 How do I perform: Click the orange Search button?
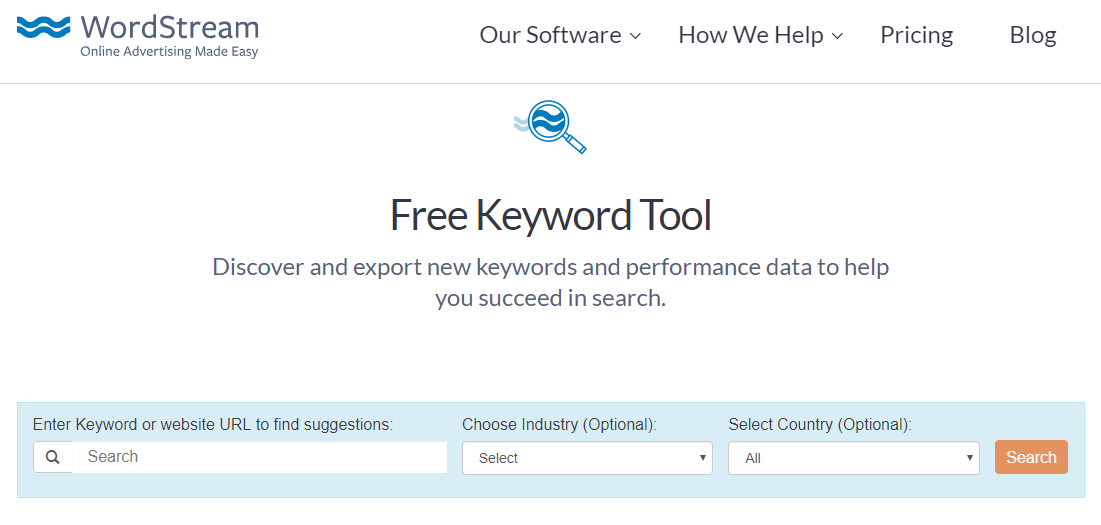click(x=1031, y=458)
